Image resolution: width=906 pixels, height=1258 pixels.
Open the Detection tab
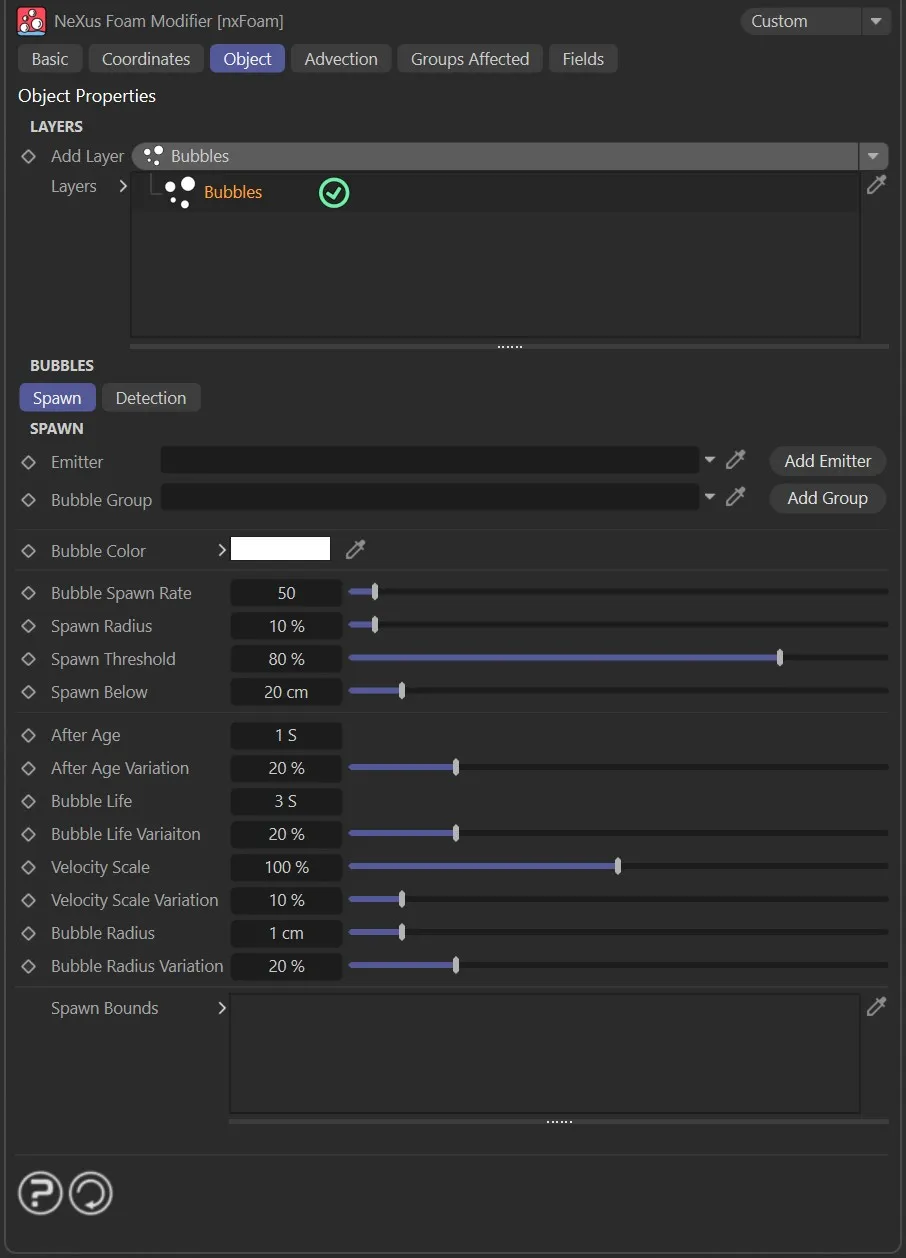pyautogui.click(x=151, y=398)
